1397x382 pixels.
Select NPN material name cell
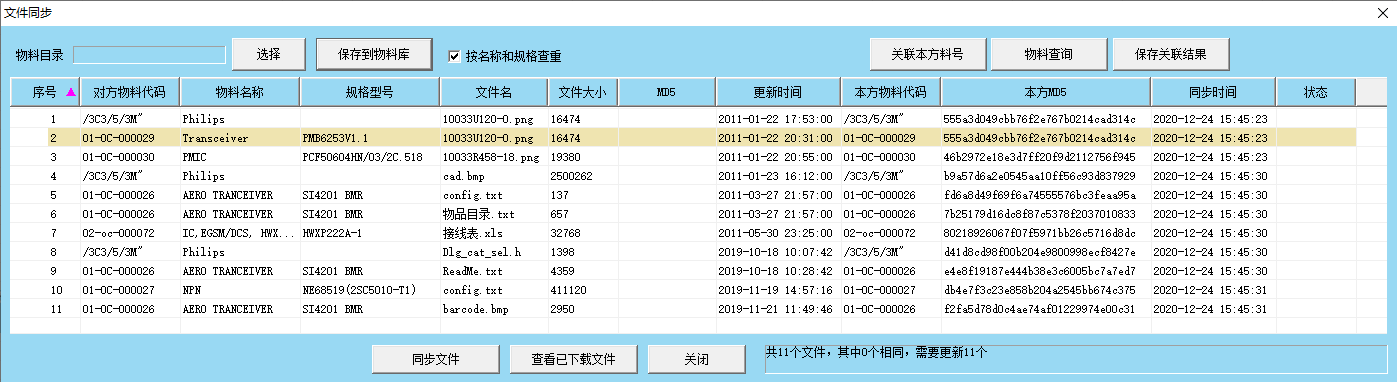(x=240, y=290)
